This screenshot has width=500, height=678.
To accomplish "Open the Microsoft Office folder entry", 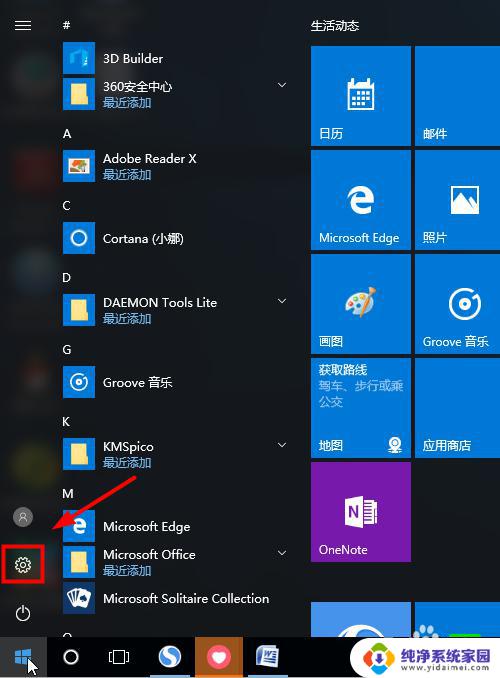I will [x=175, y=562].
